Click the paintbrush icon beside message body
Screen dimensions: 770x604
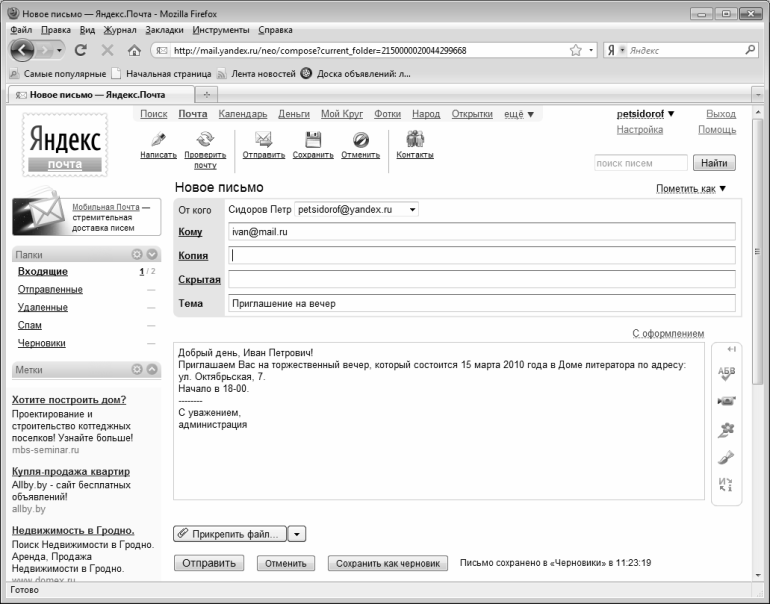[726, 458]
